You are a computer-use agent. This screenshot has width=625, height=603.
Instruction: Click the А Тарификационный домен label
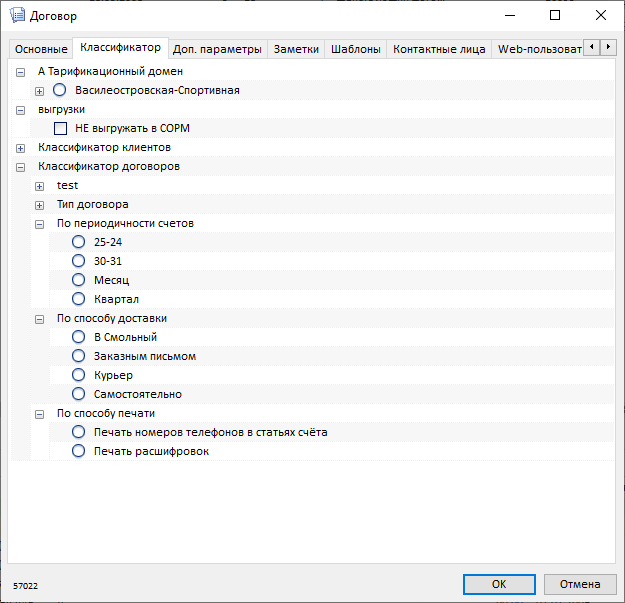point(110,71)
